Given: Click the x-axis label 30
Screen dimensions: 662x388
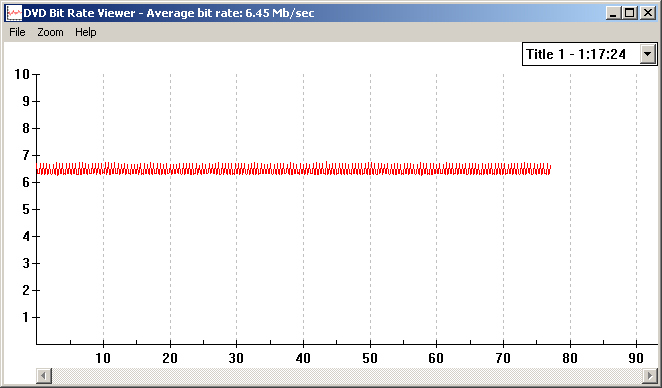Looking at the screenshot, I should (x=236, y=358).
